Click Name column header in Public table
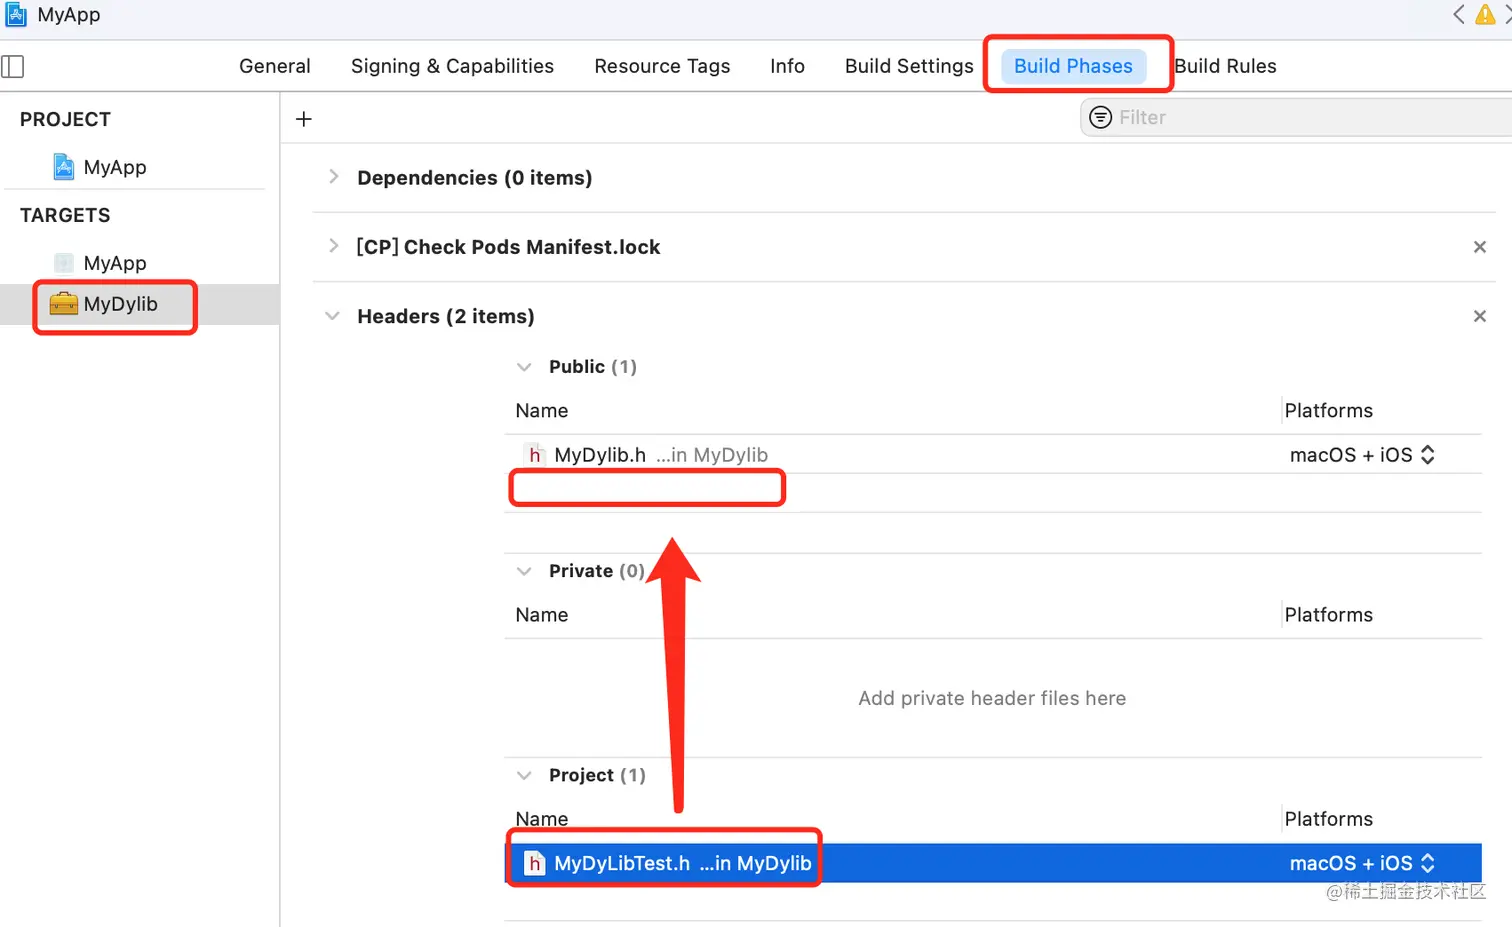 542,411
